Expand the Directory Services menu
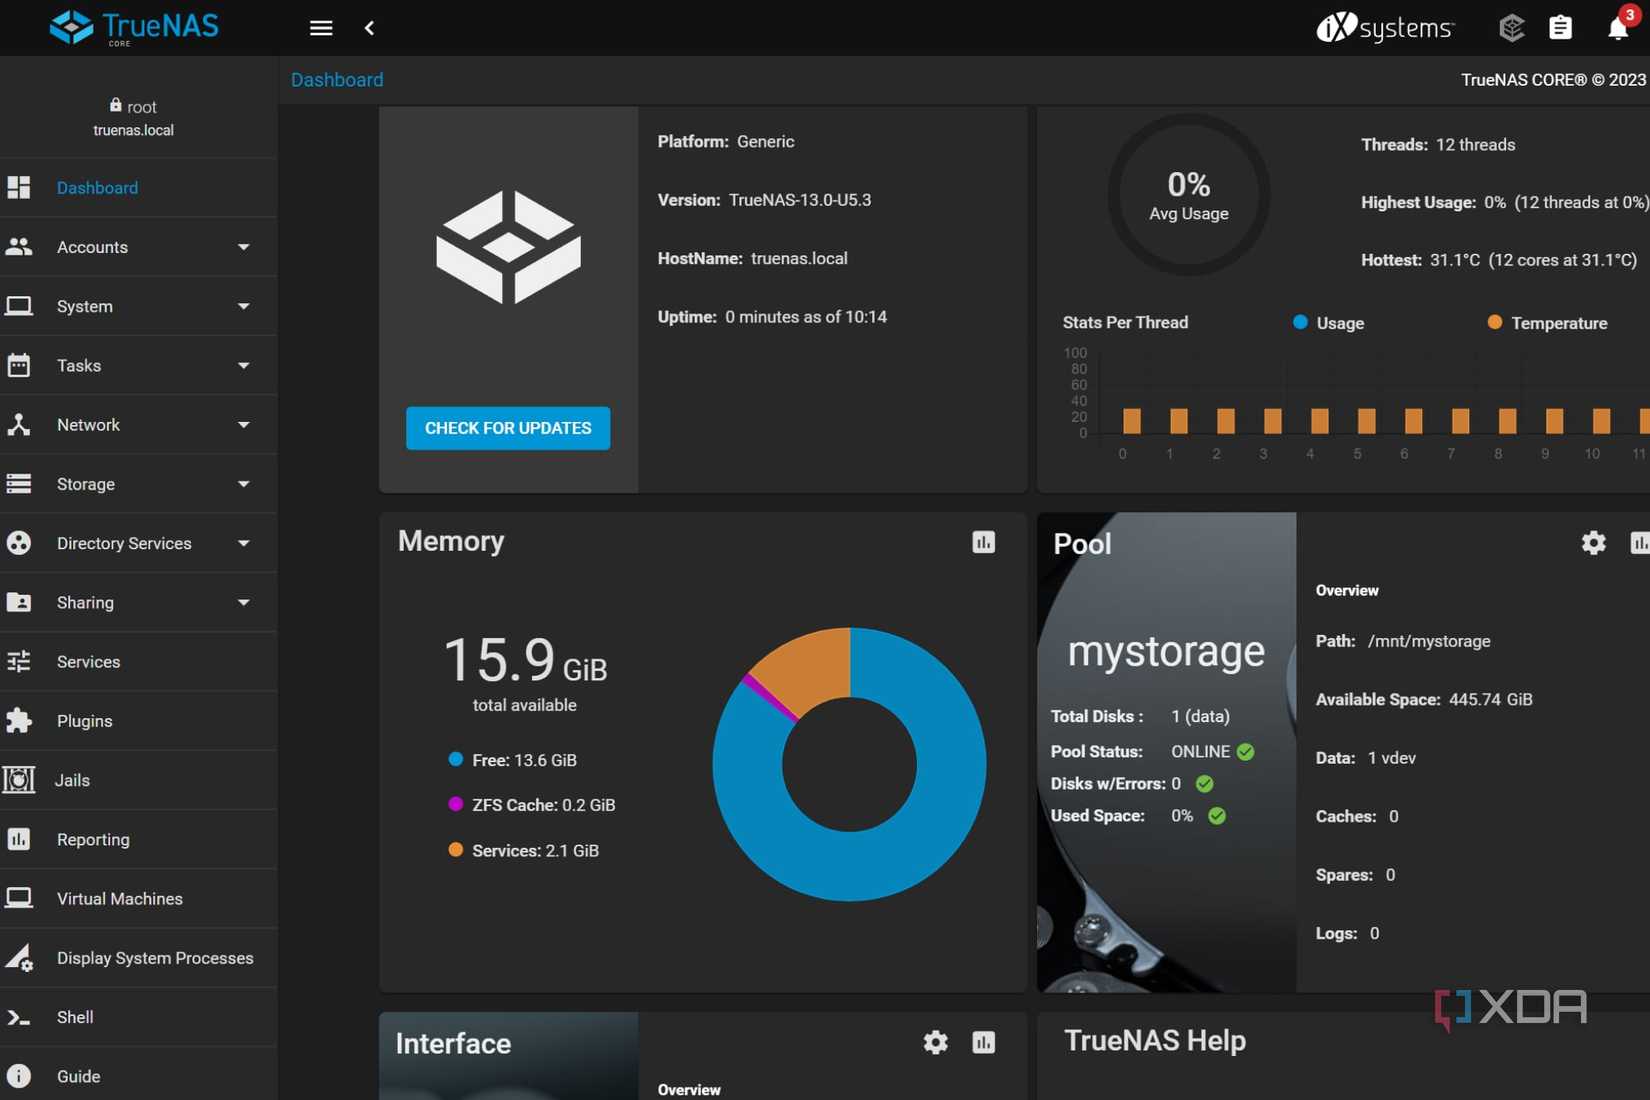 coord(124,543)
